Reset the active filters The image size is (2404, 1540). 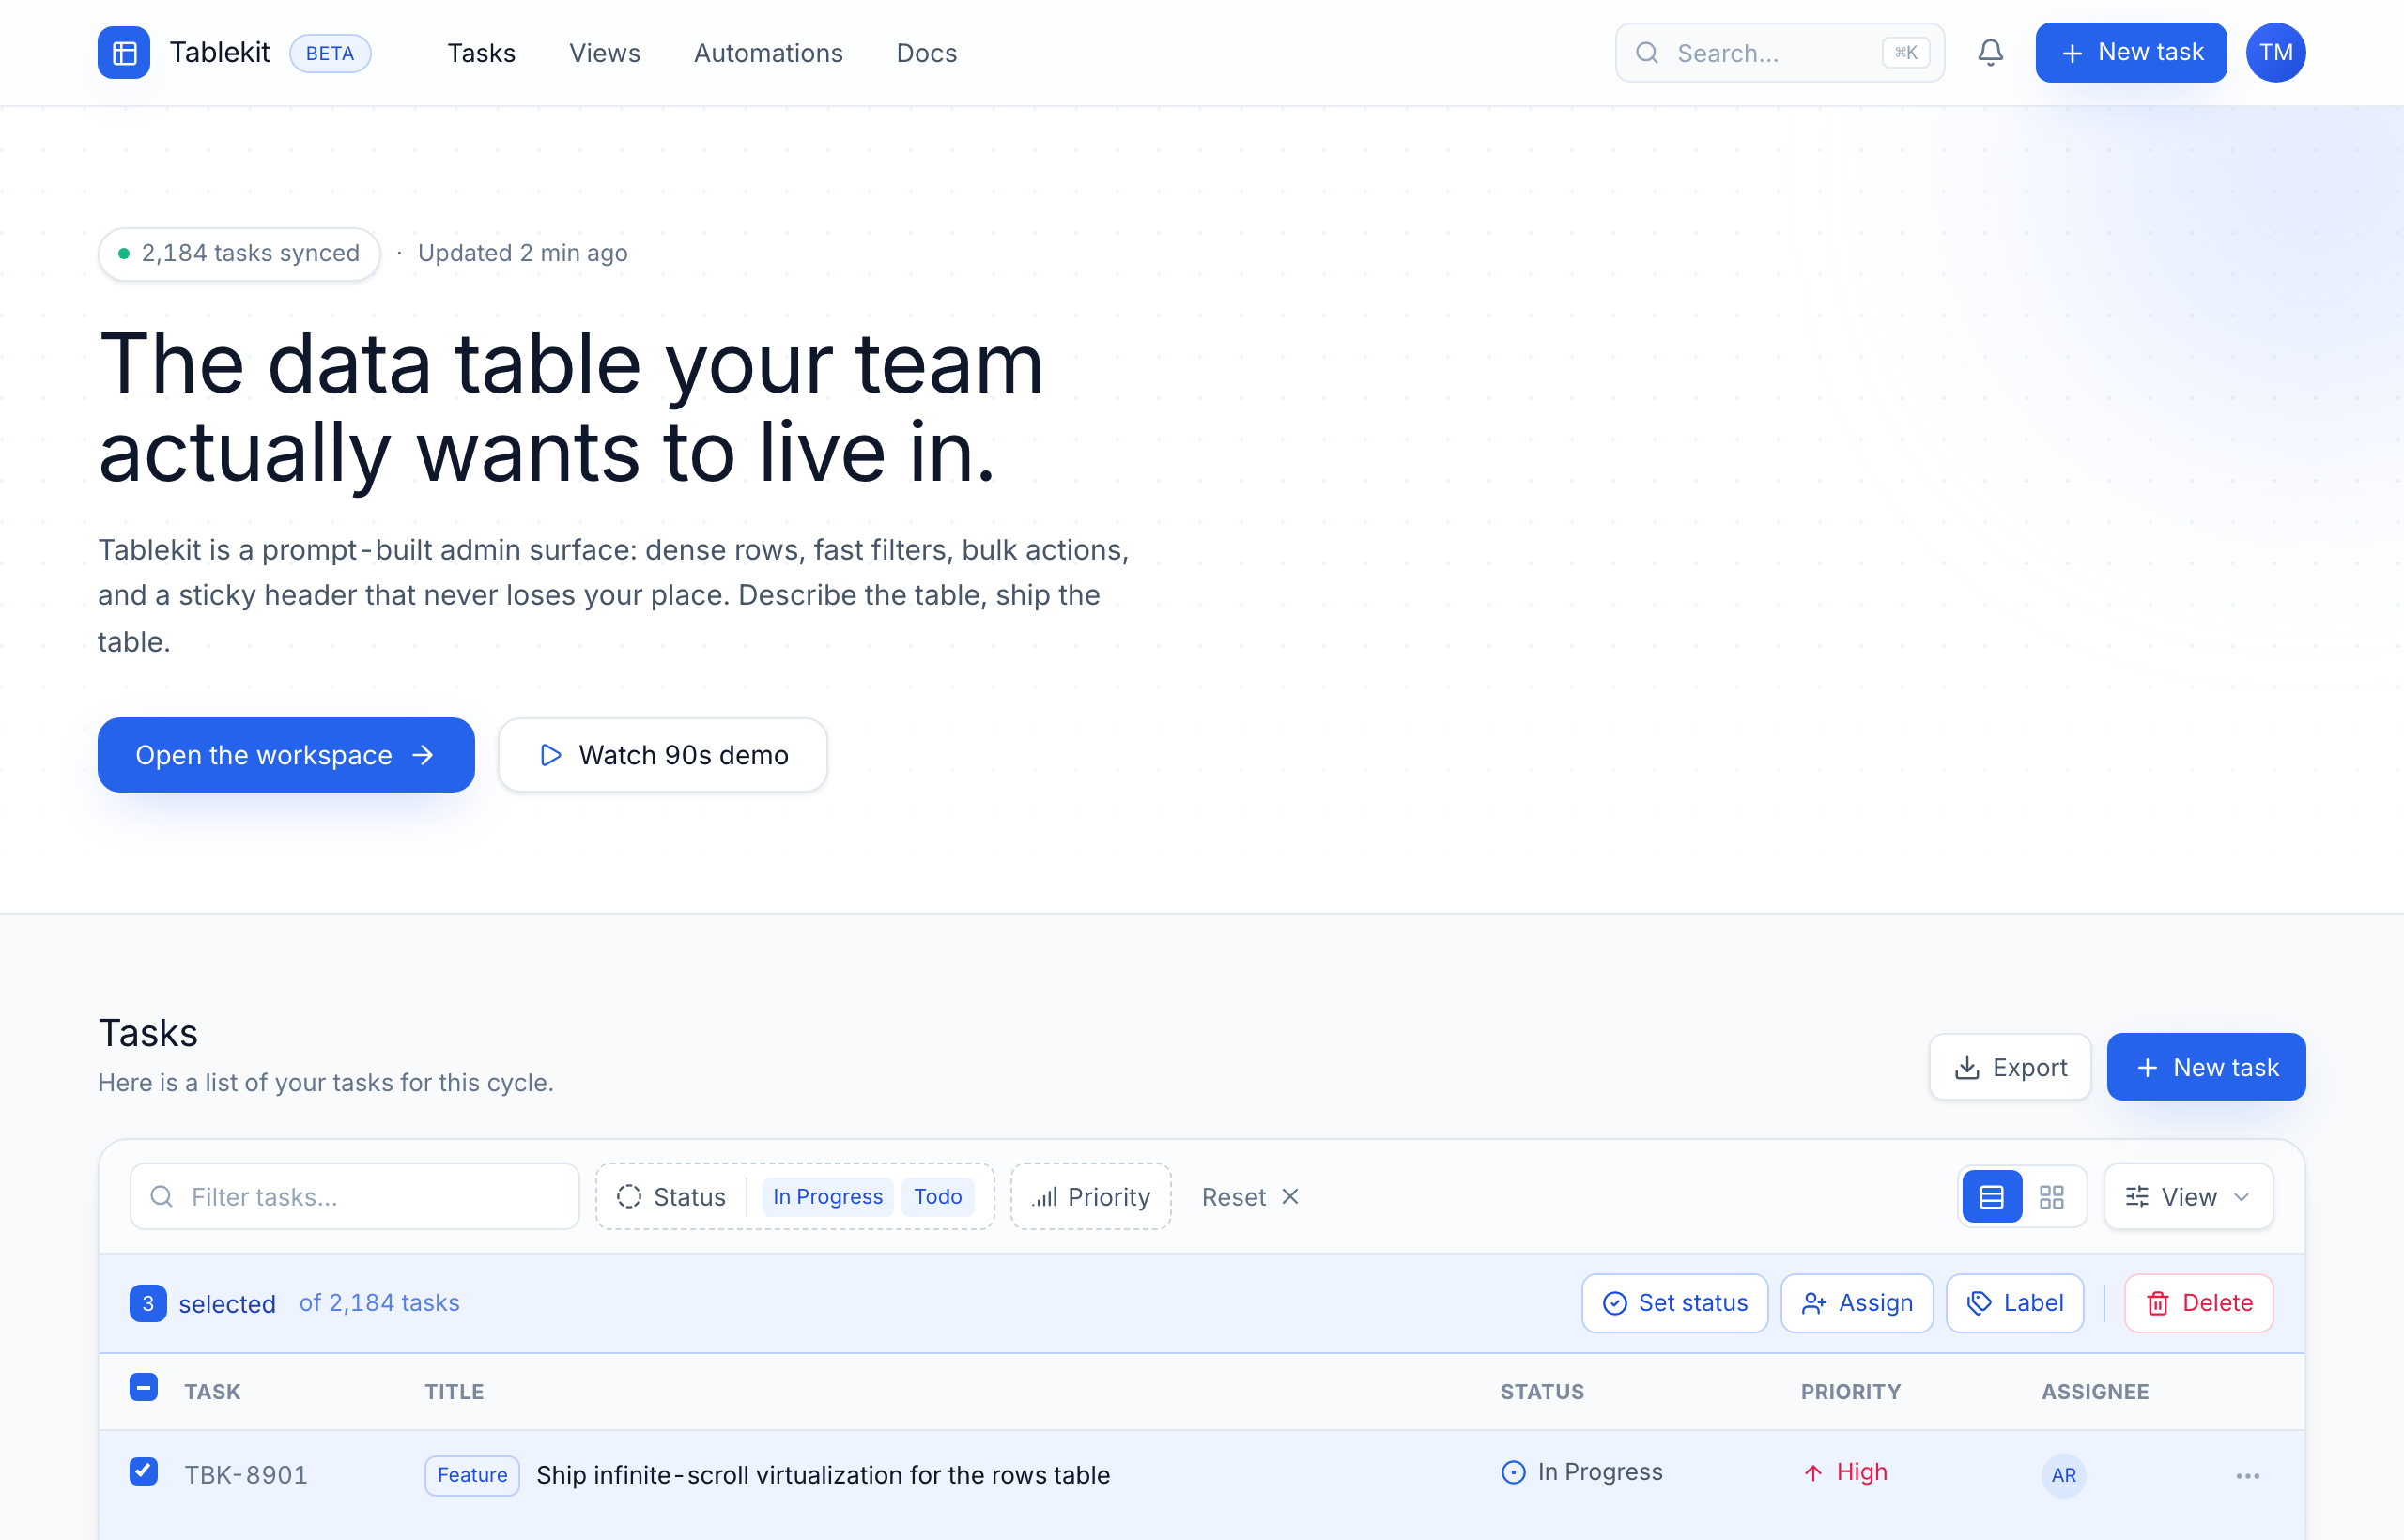pyautogui.click(x=1250, y=1197)
